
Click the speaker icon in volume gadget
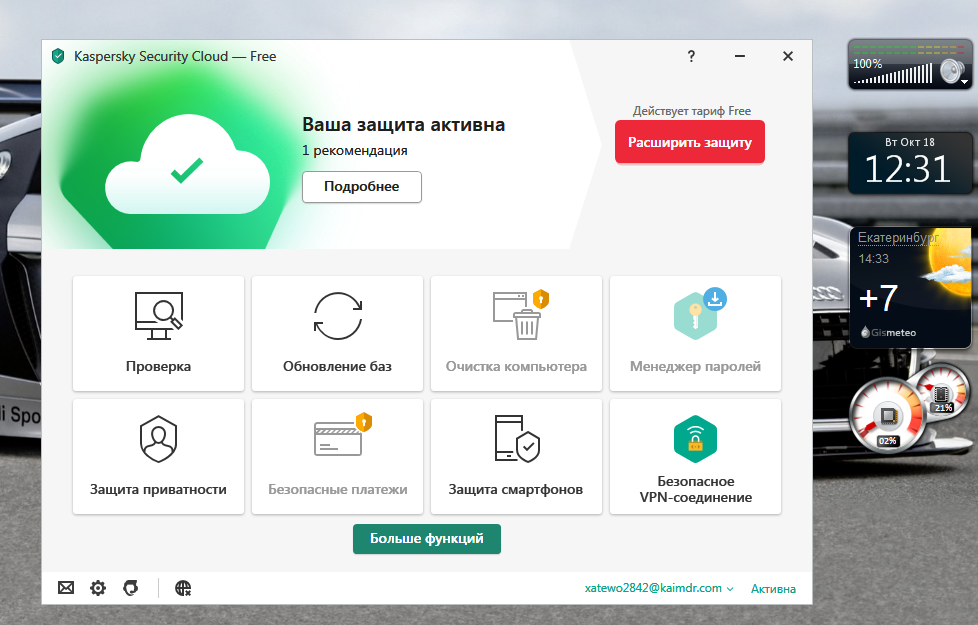pos(952,72)
